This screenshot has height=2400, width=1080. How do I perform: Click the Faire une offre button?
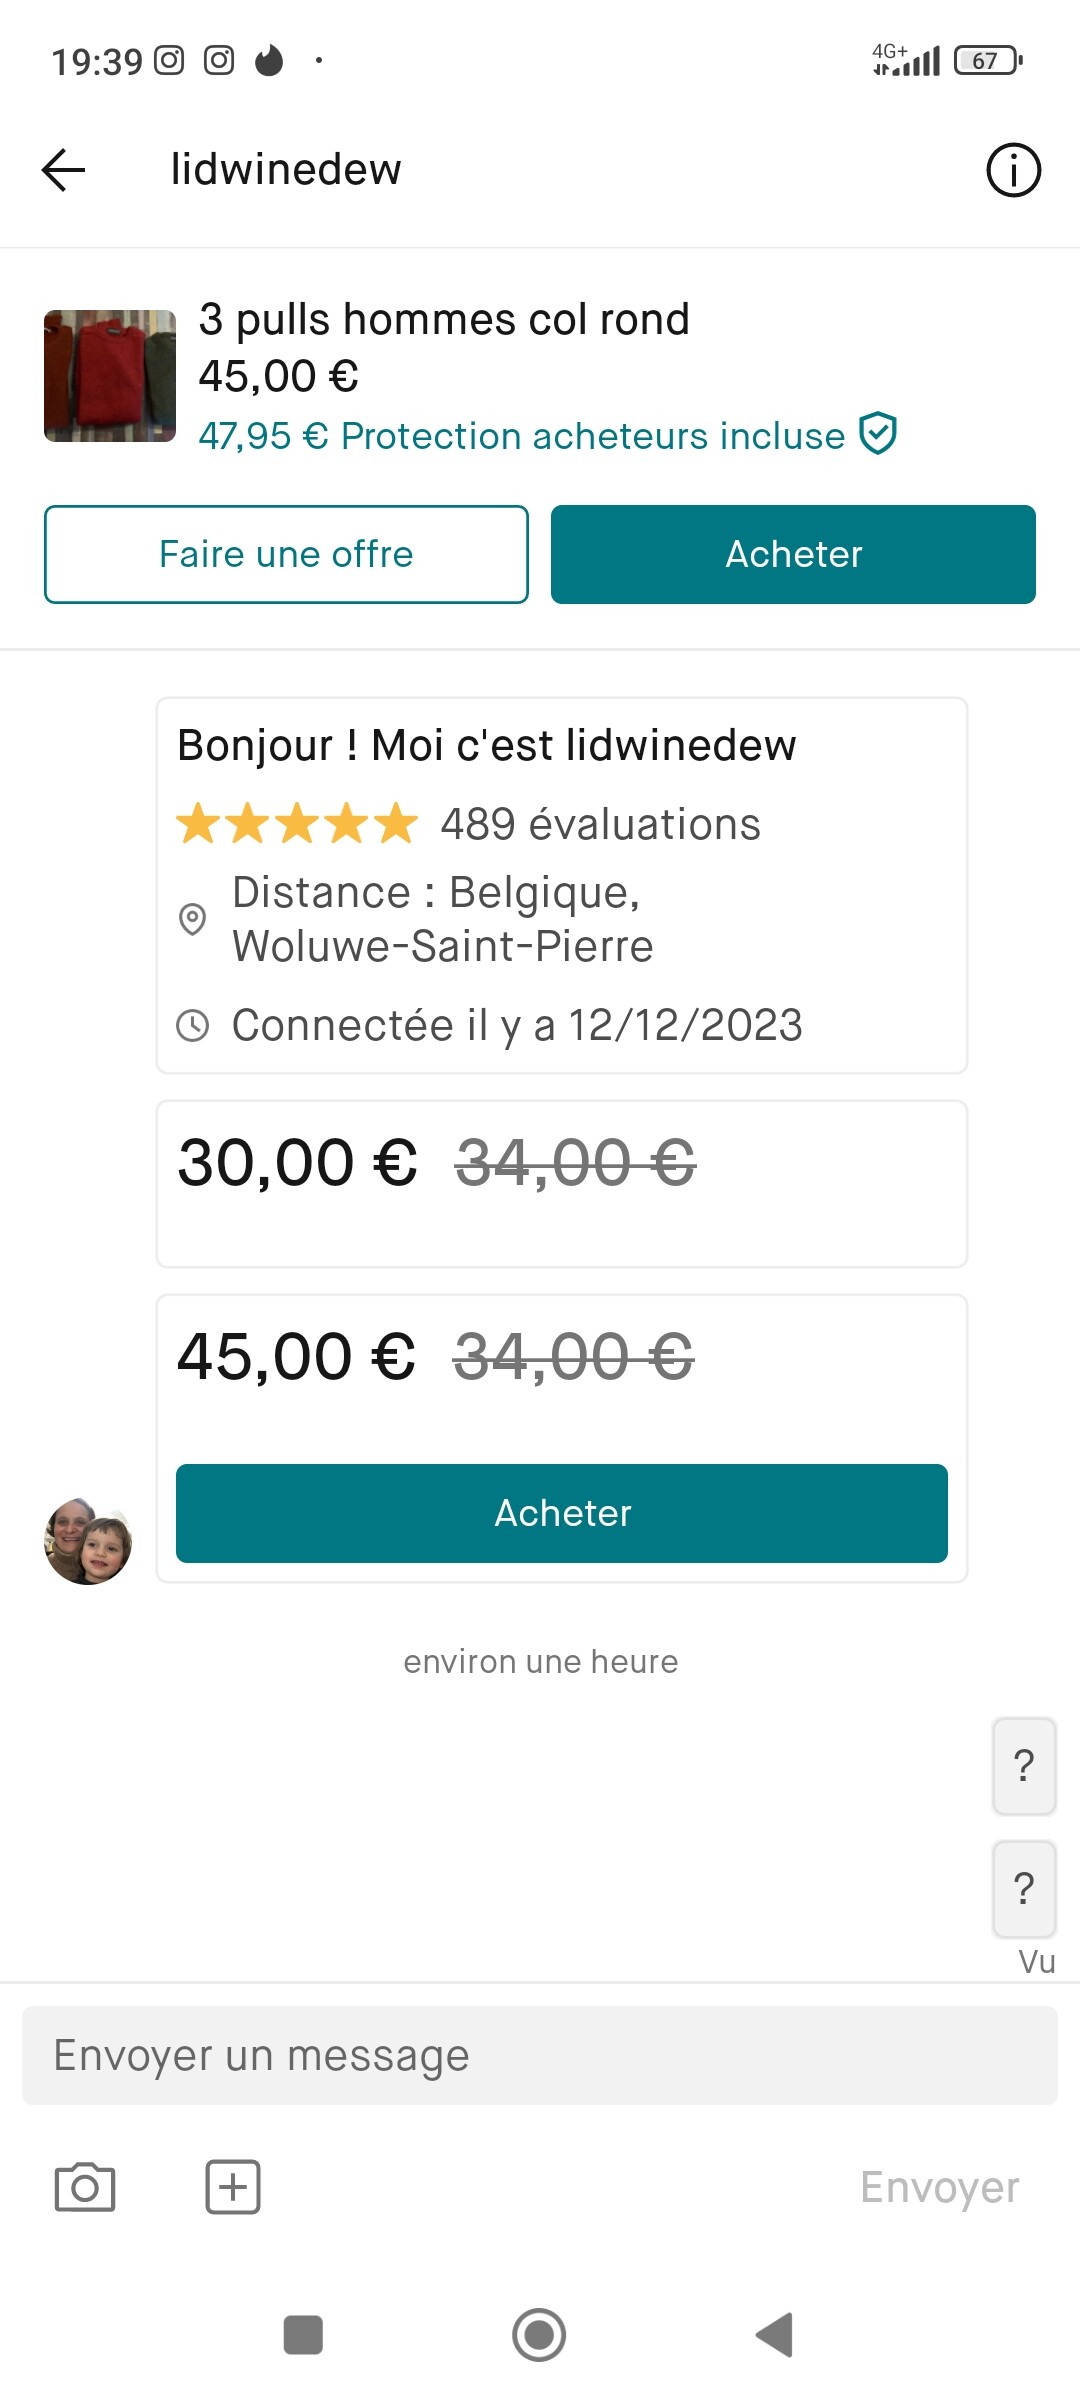[x=286, y=554]
